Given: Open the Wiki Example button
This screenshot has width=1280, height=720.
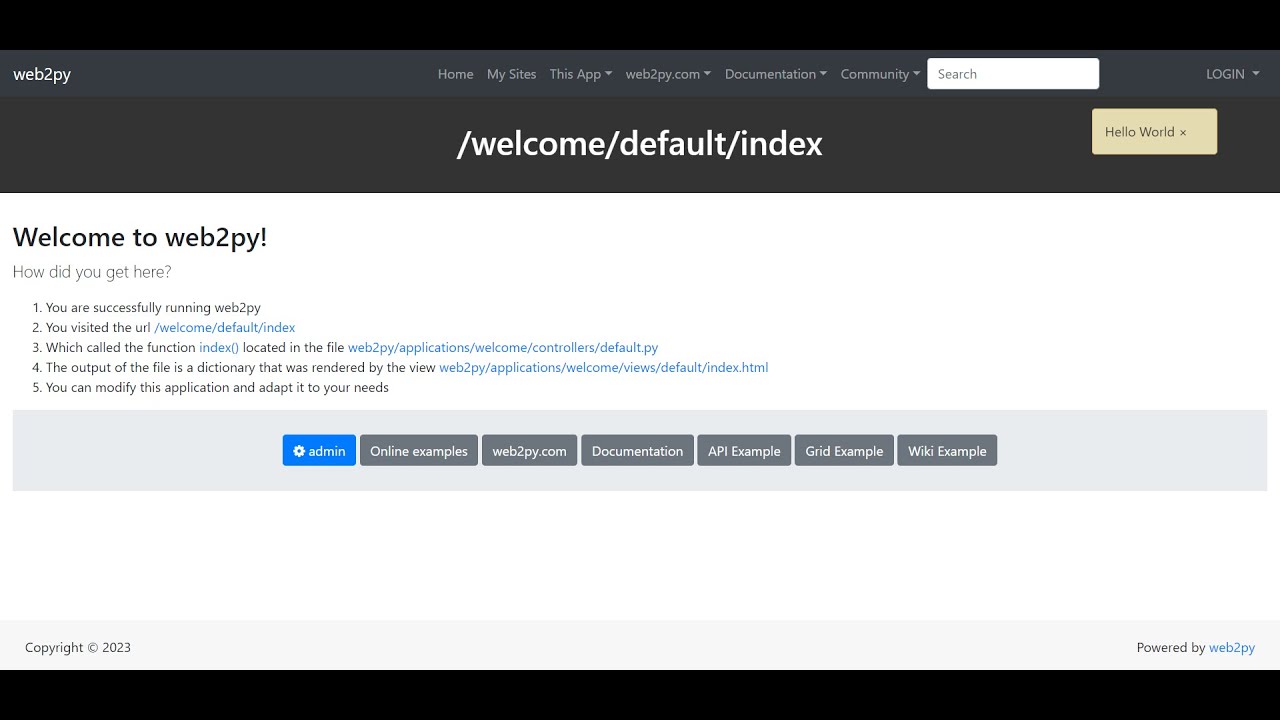Looking at the screenshot, I should (947, 451).
